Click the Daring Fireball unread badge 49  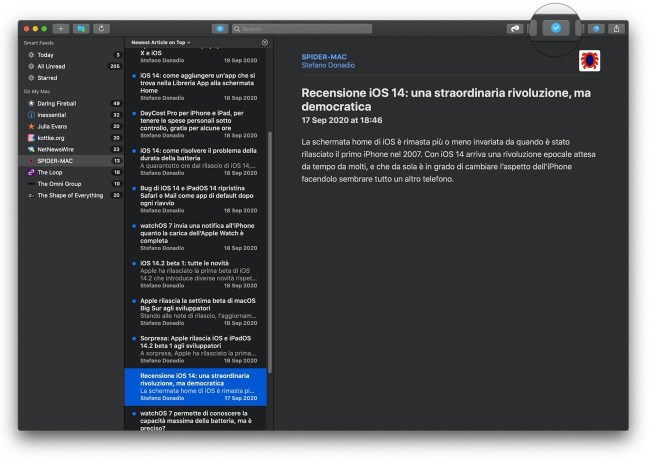click(116, 103)
